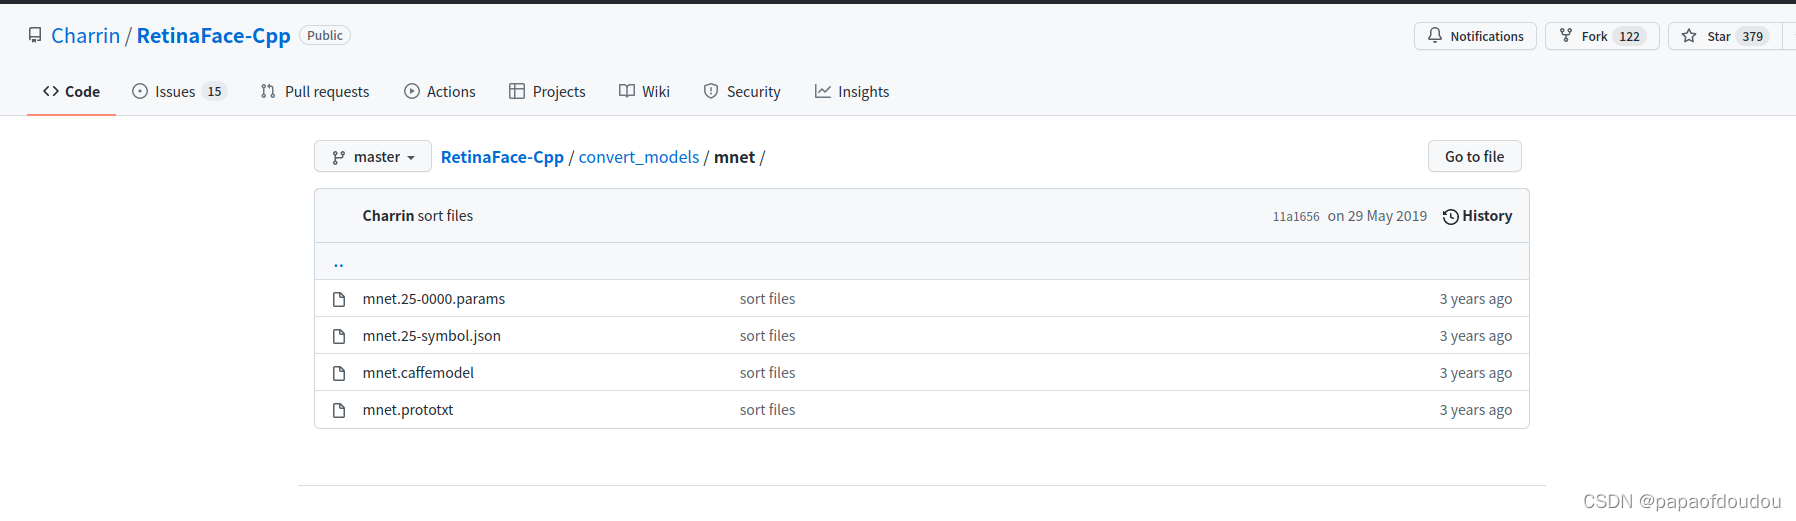
Task: Click the repository book icon beside Charrin
Action: [35, 35]
